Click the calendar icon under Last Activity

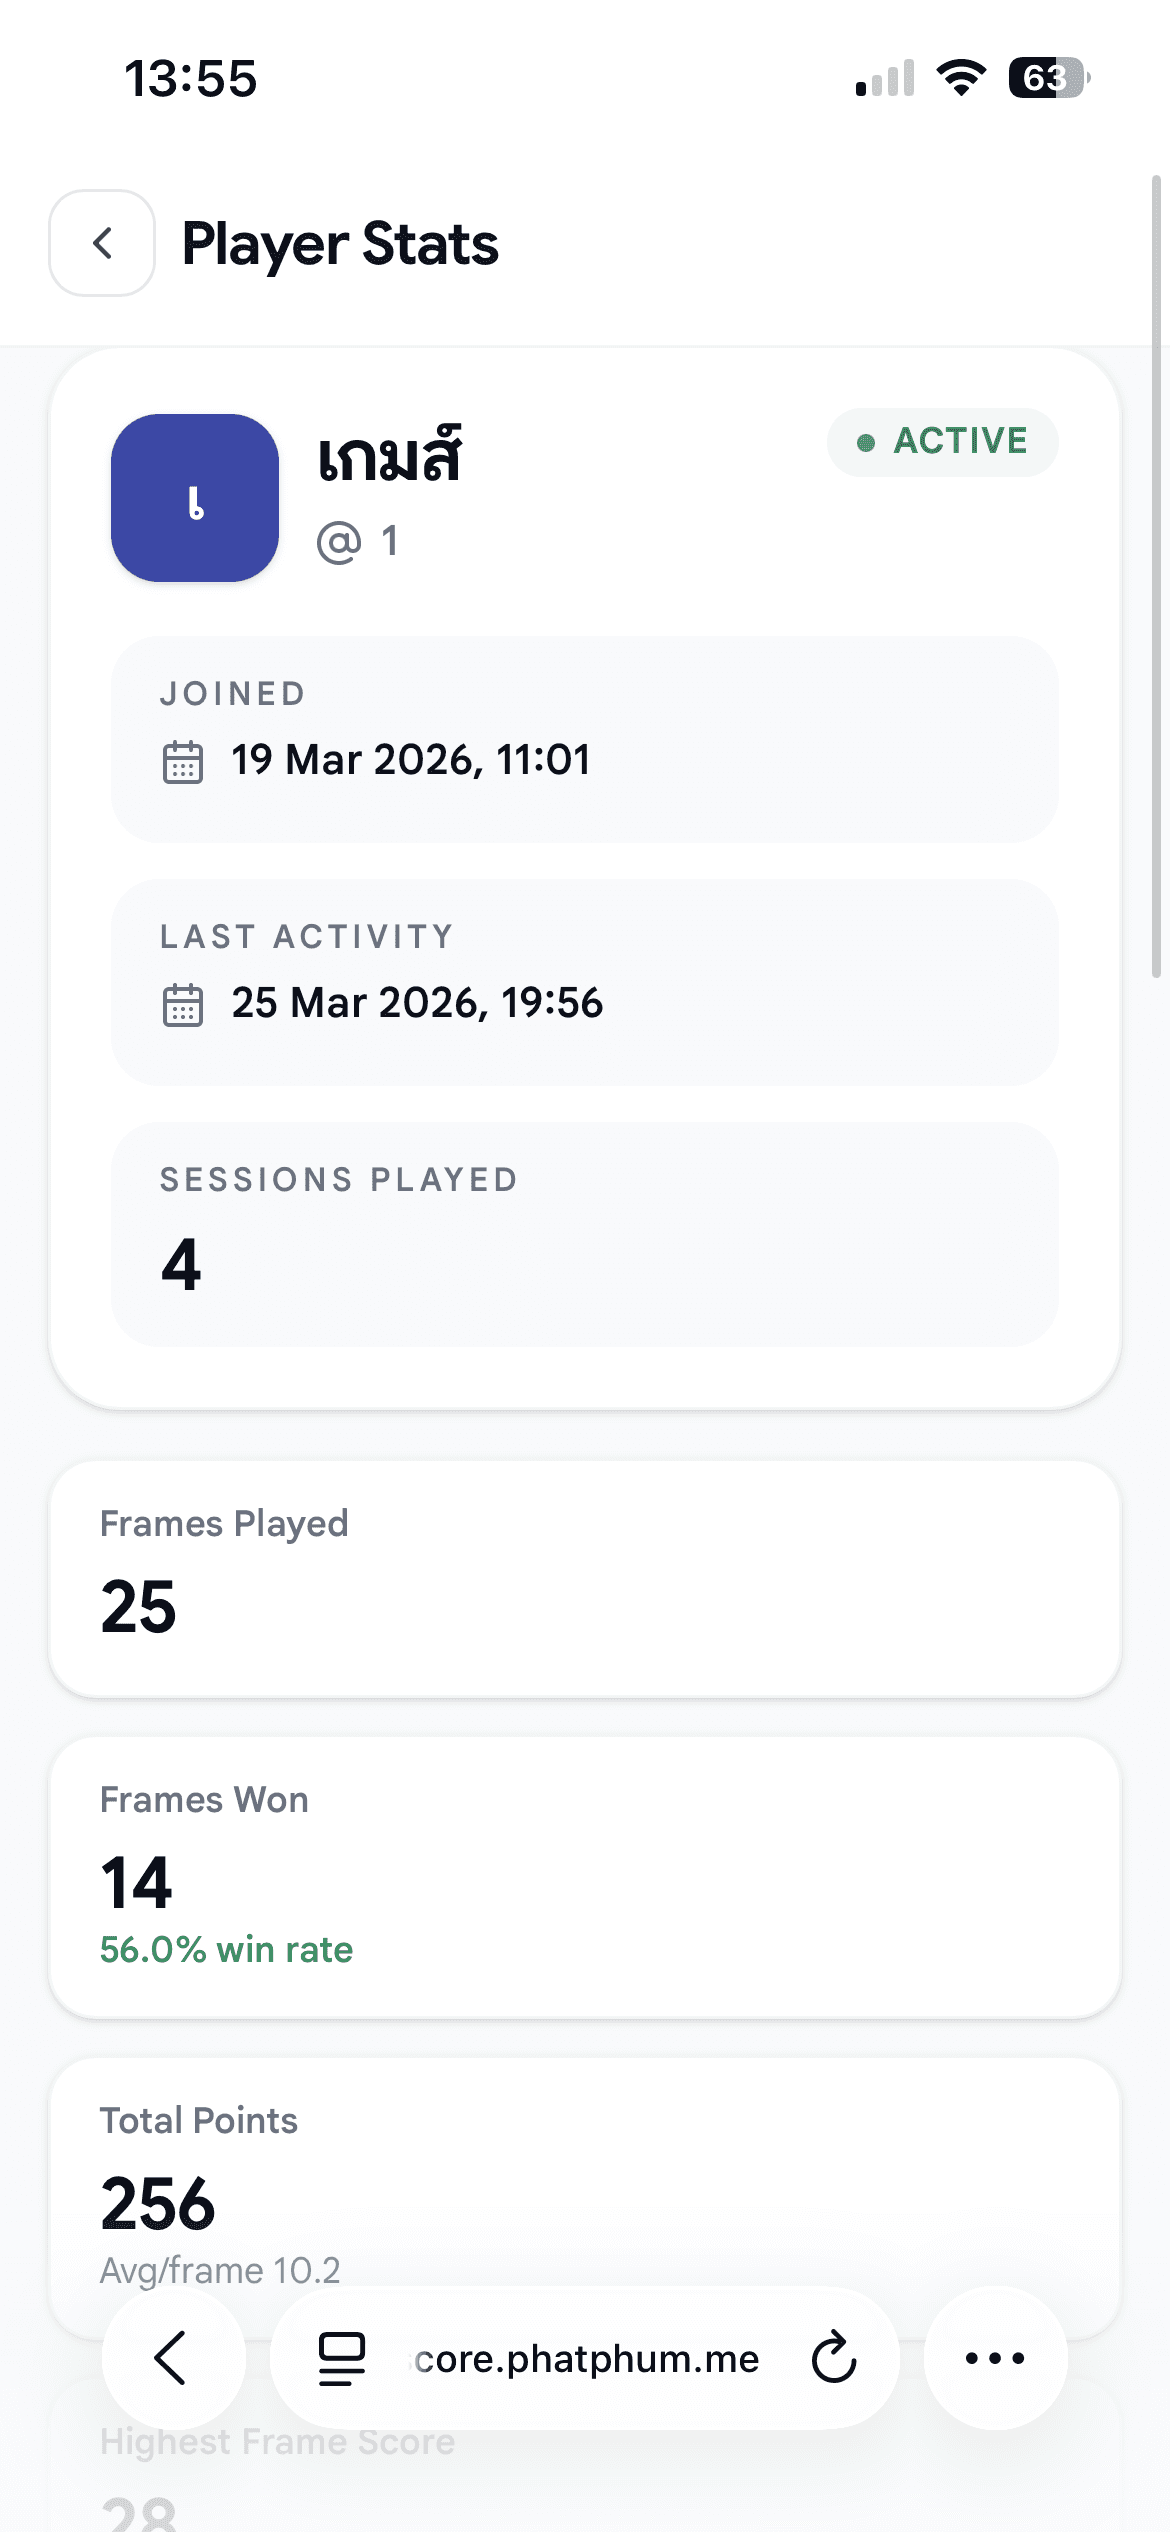pyautogui.click(x=182, y=1005)
